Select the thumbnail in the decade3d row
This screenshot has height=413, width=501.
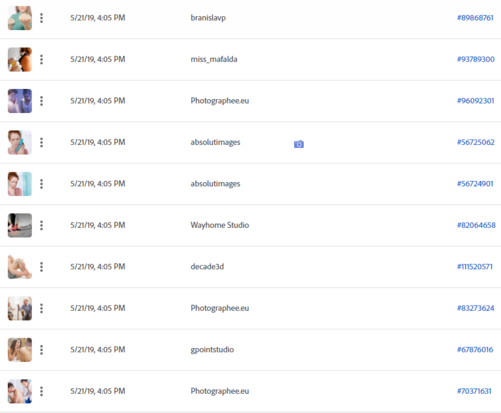(x=20, y=267)
